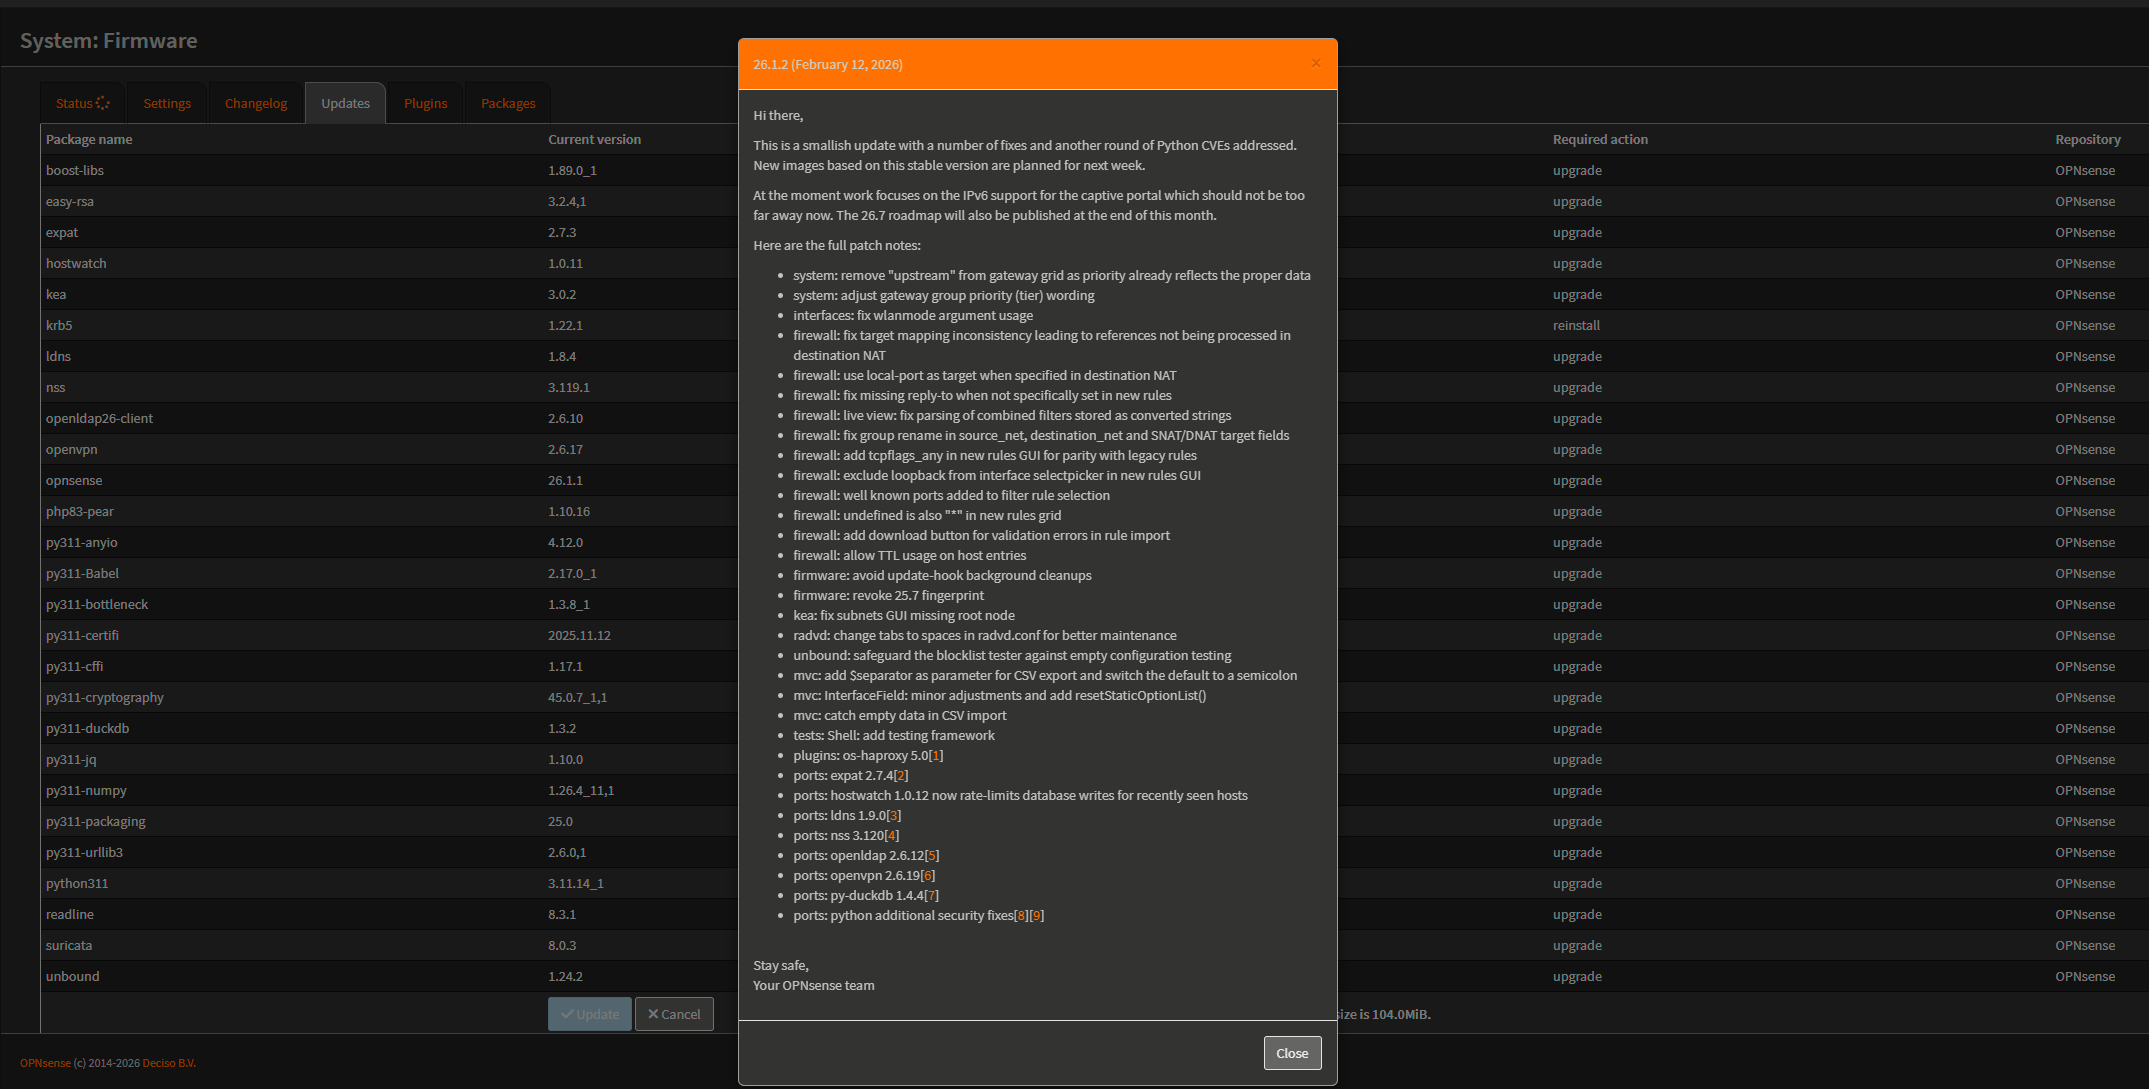Click the python311 package name
This screenshot has height=1089, width=2149.
point(77,883)
